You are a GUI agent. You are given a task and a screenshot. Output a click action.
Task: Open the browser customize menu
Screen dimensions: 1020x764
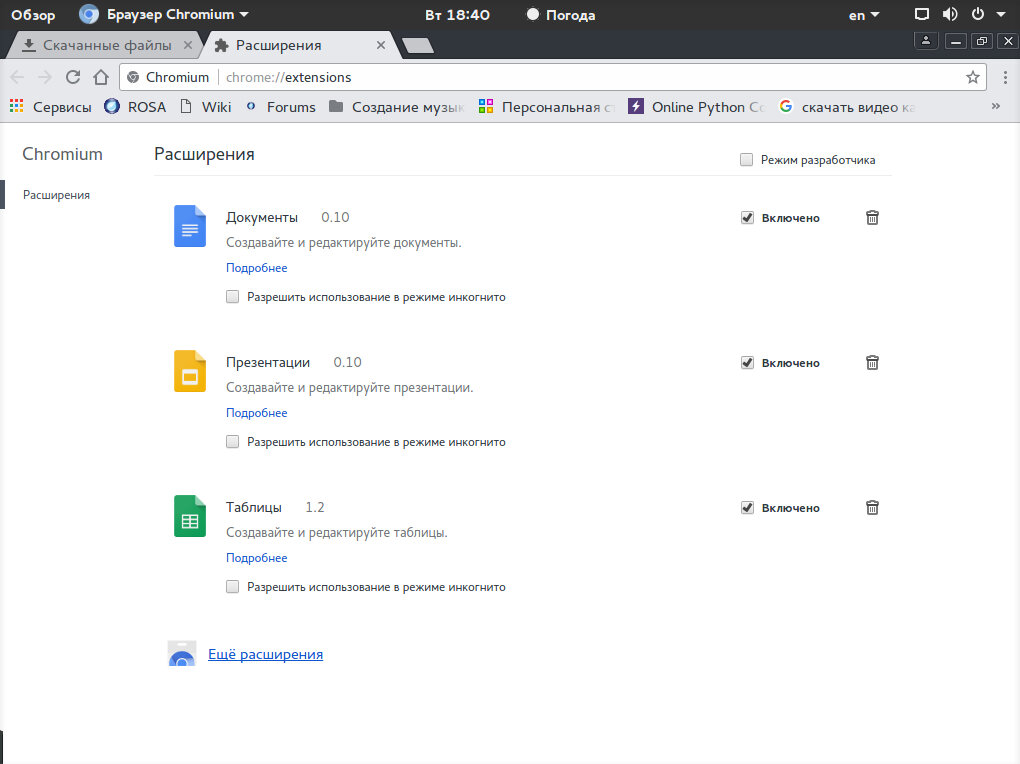point(1003,76)
